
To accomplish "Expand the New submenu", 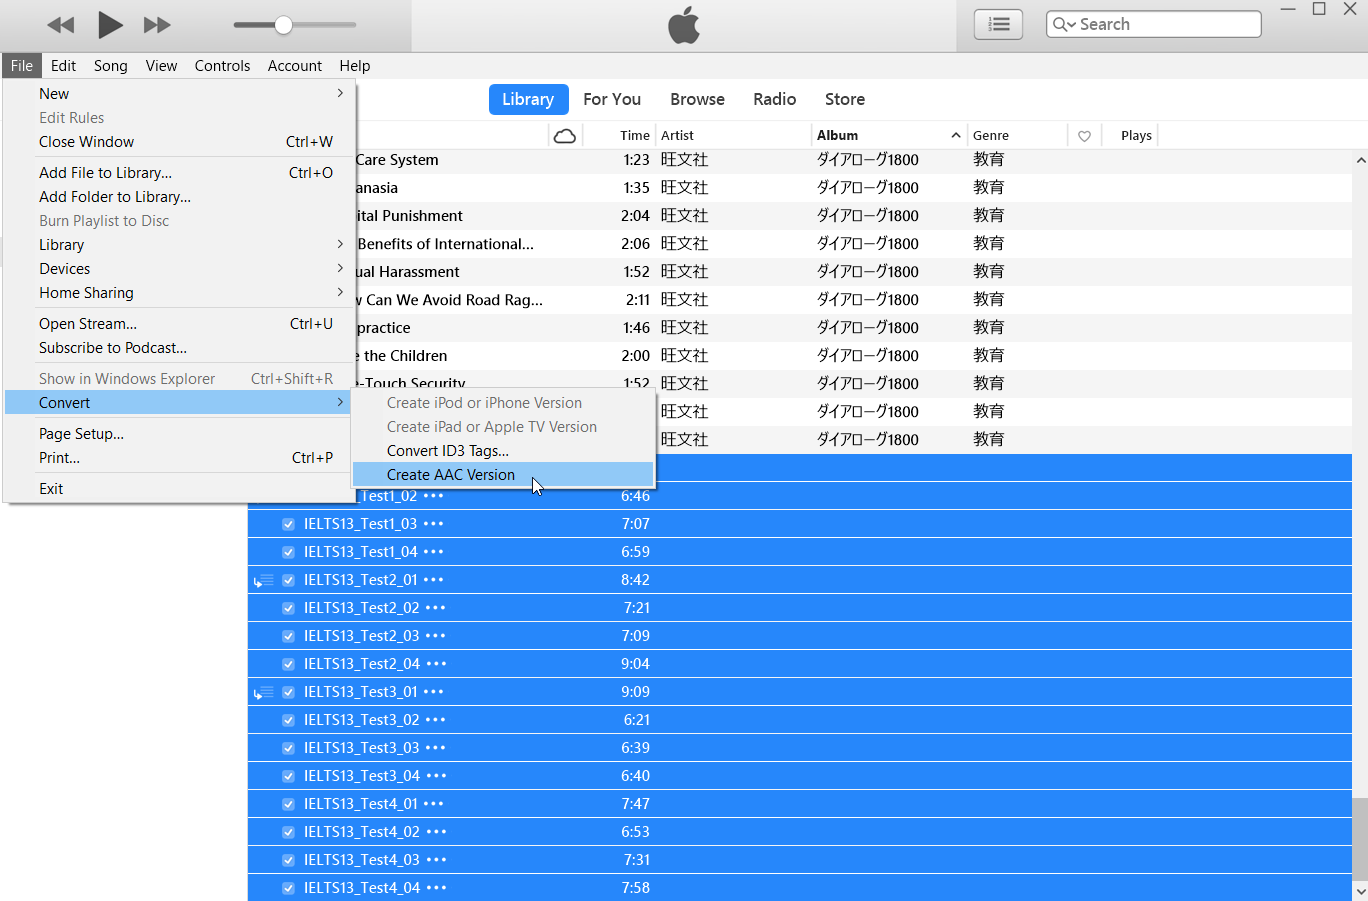I will coord(178,94).
